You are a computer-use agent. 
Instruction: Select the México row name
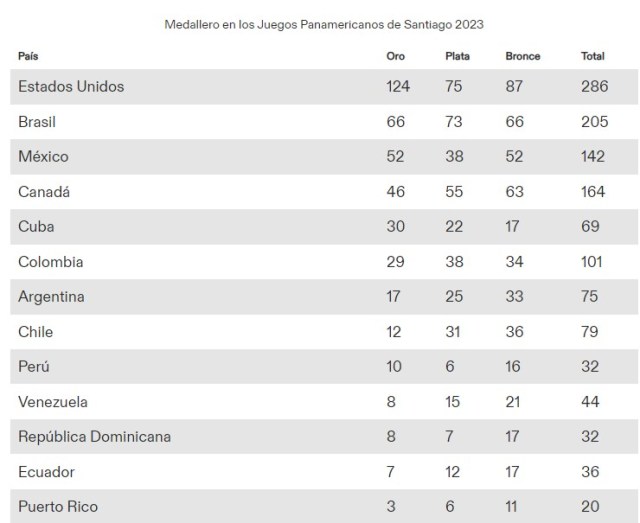click(43, 157)
